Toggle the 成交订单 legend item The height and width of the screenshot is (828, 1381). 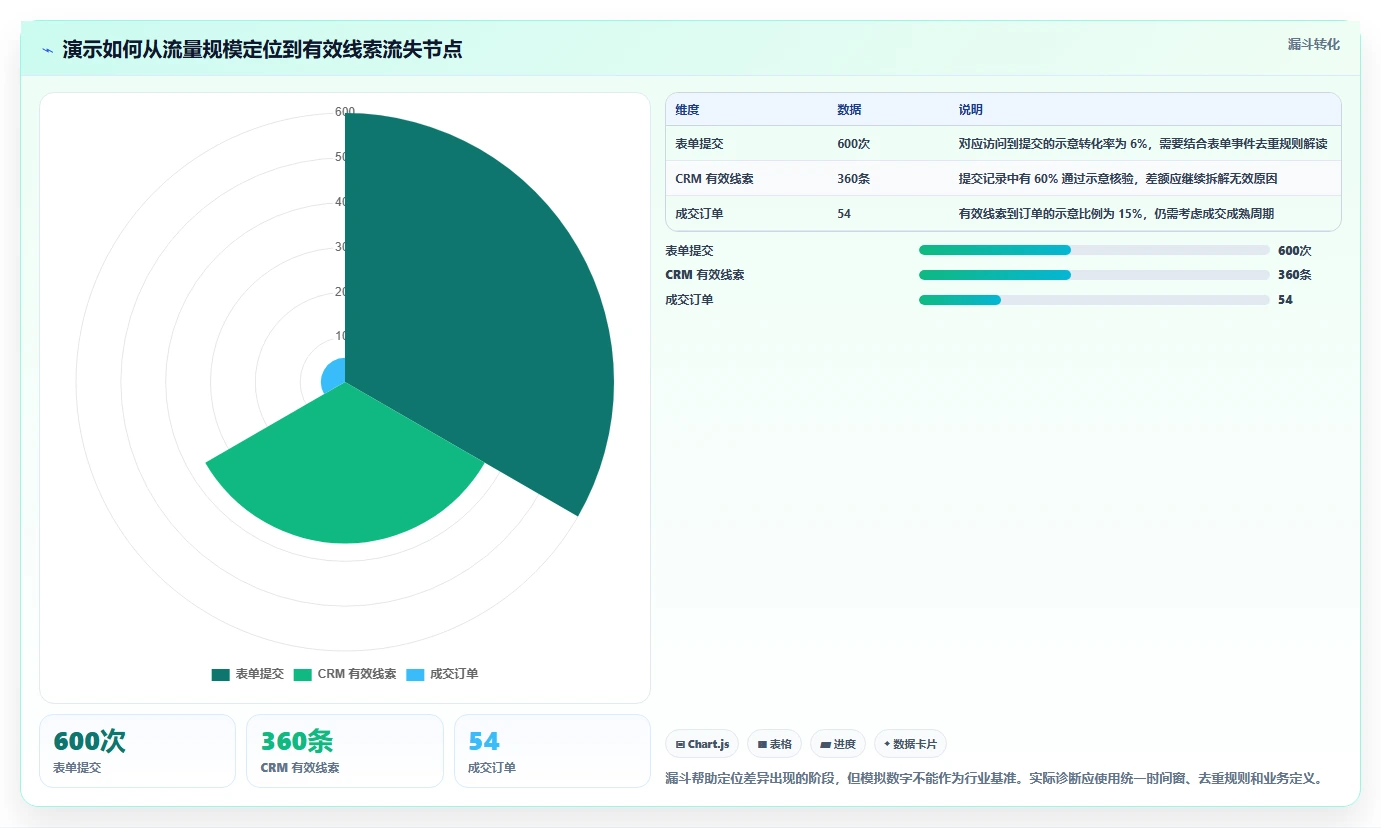(x=442, y=674)
